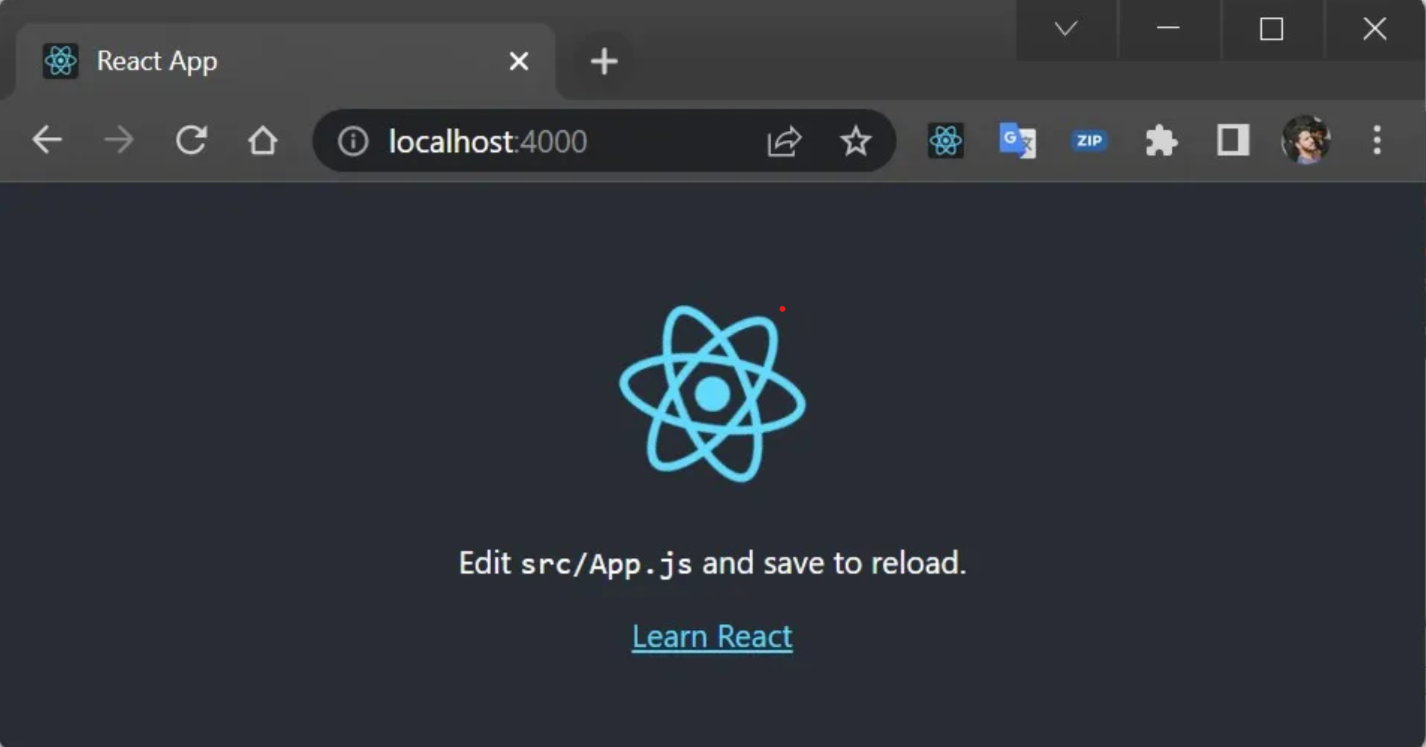This screenshot has width=1426, height=747.
Task: Close the React App tab
Action: (518, 62)
